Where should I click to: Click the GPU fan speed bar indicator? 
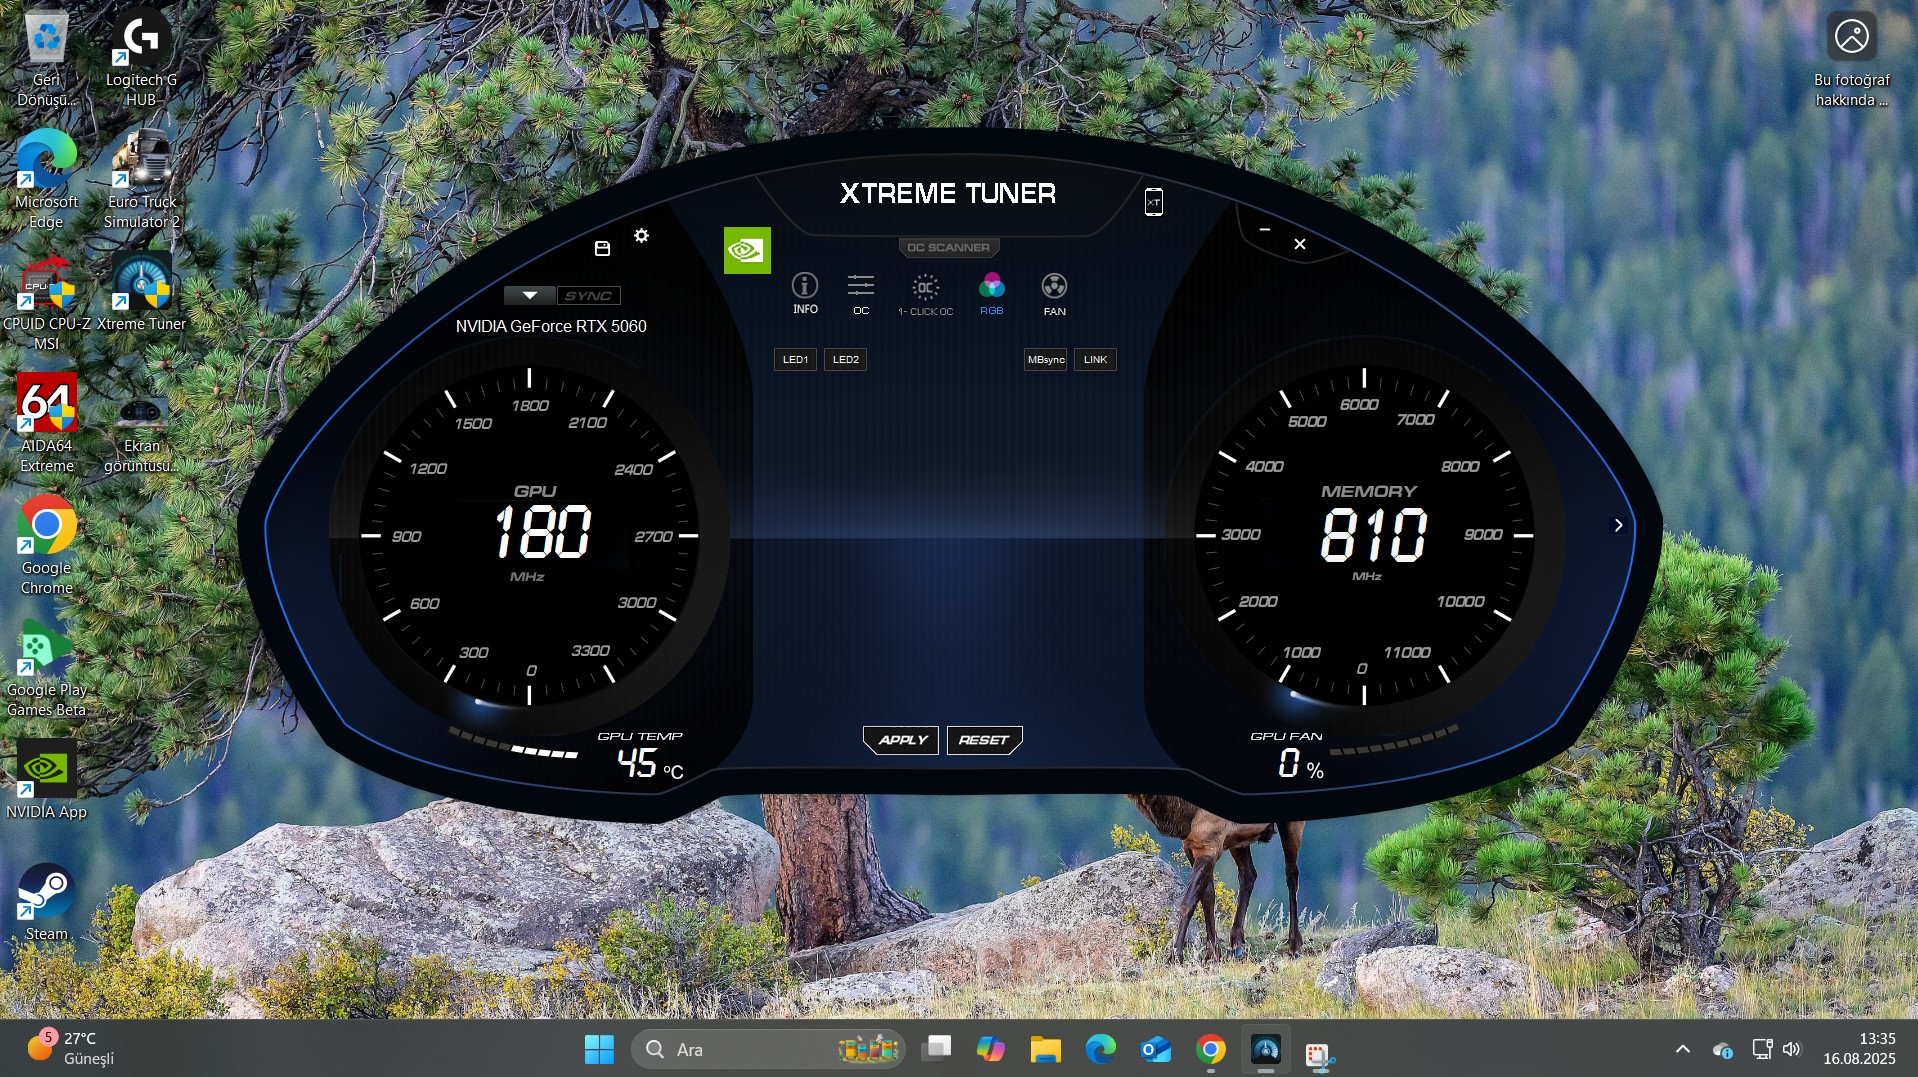tap(1394, 741)
